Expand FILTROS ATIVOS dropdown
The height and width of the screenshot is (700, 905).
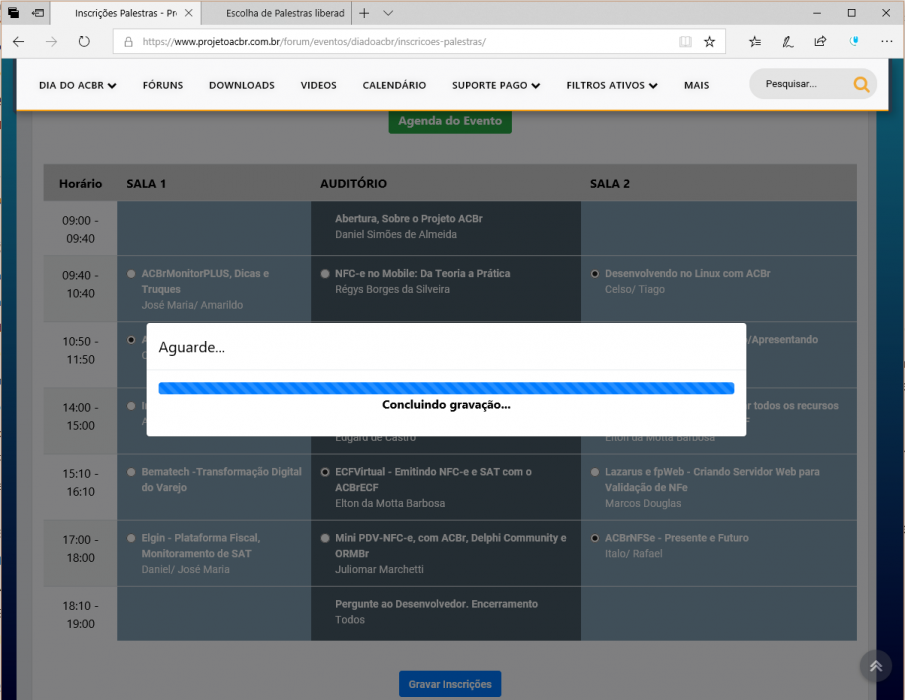[x=612, y=85]
